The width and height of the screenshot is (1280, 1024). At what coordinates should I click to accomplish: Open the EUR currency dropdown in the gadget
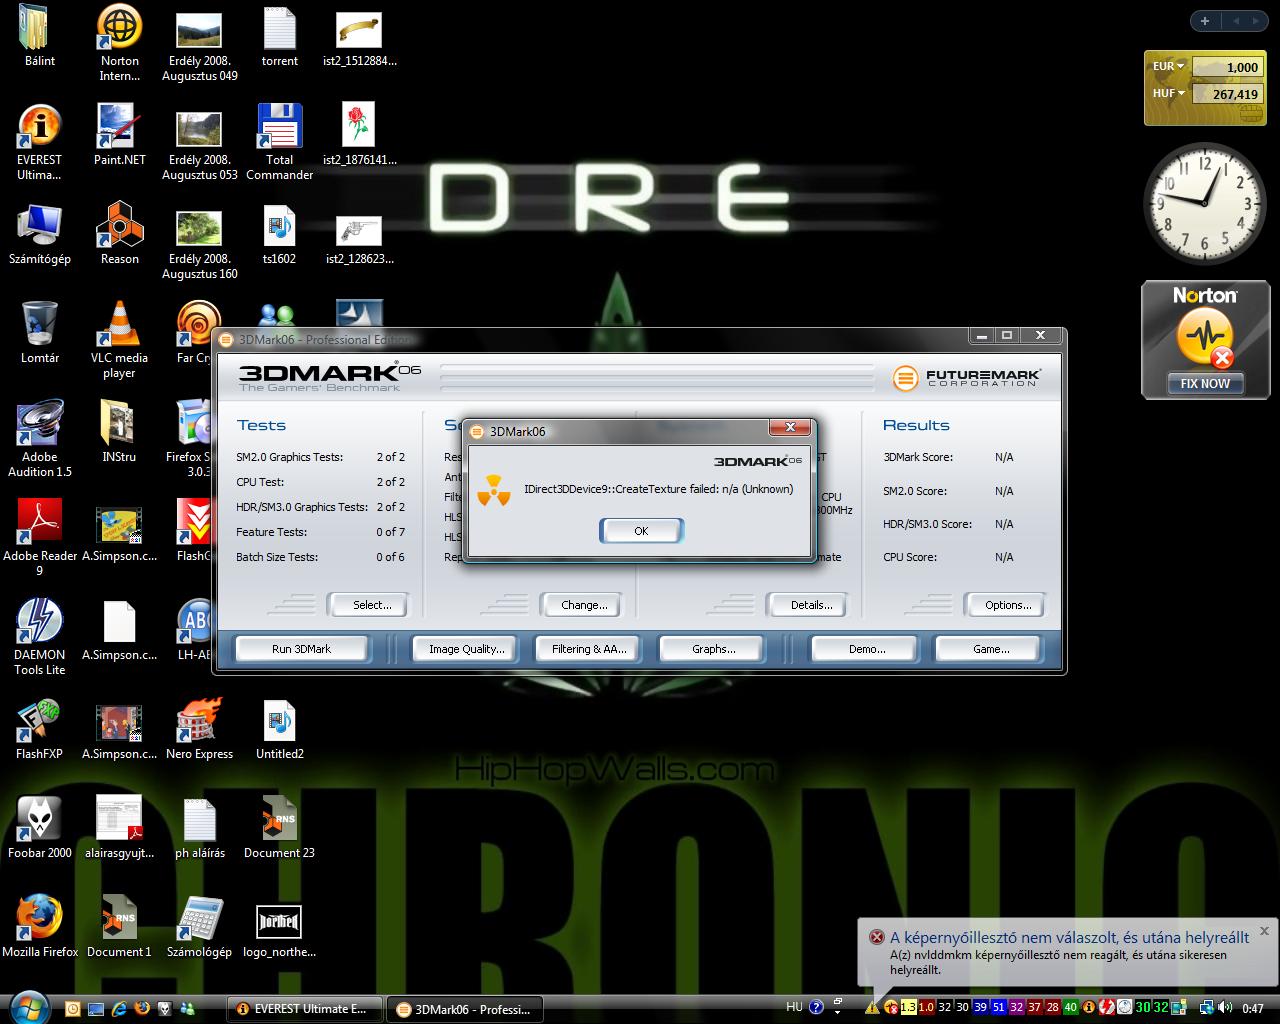point(1168,66)
